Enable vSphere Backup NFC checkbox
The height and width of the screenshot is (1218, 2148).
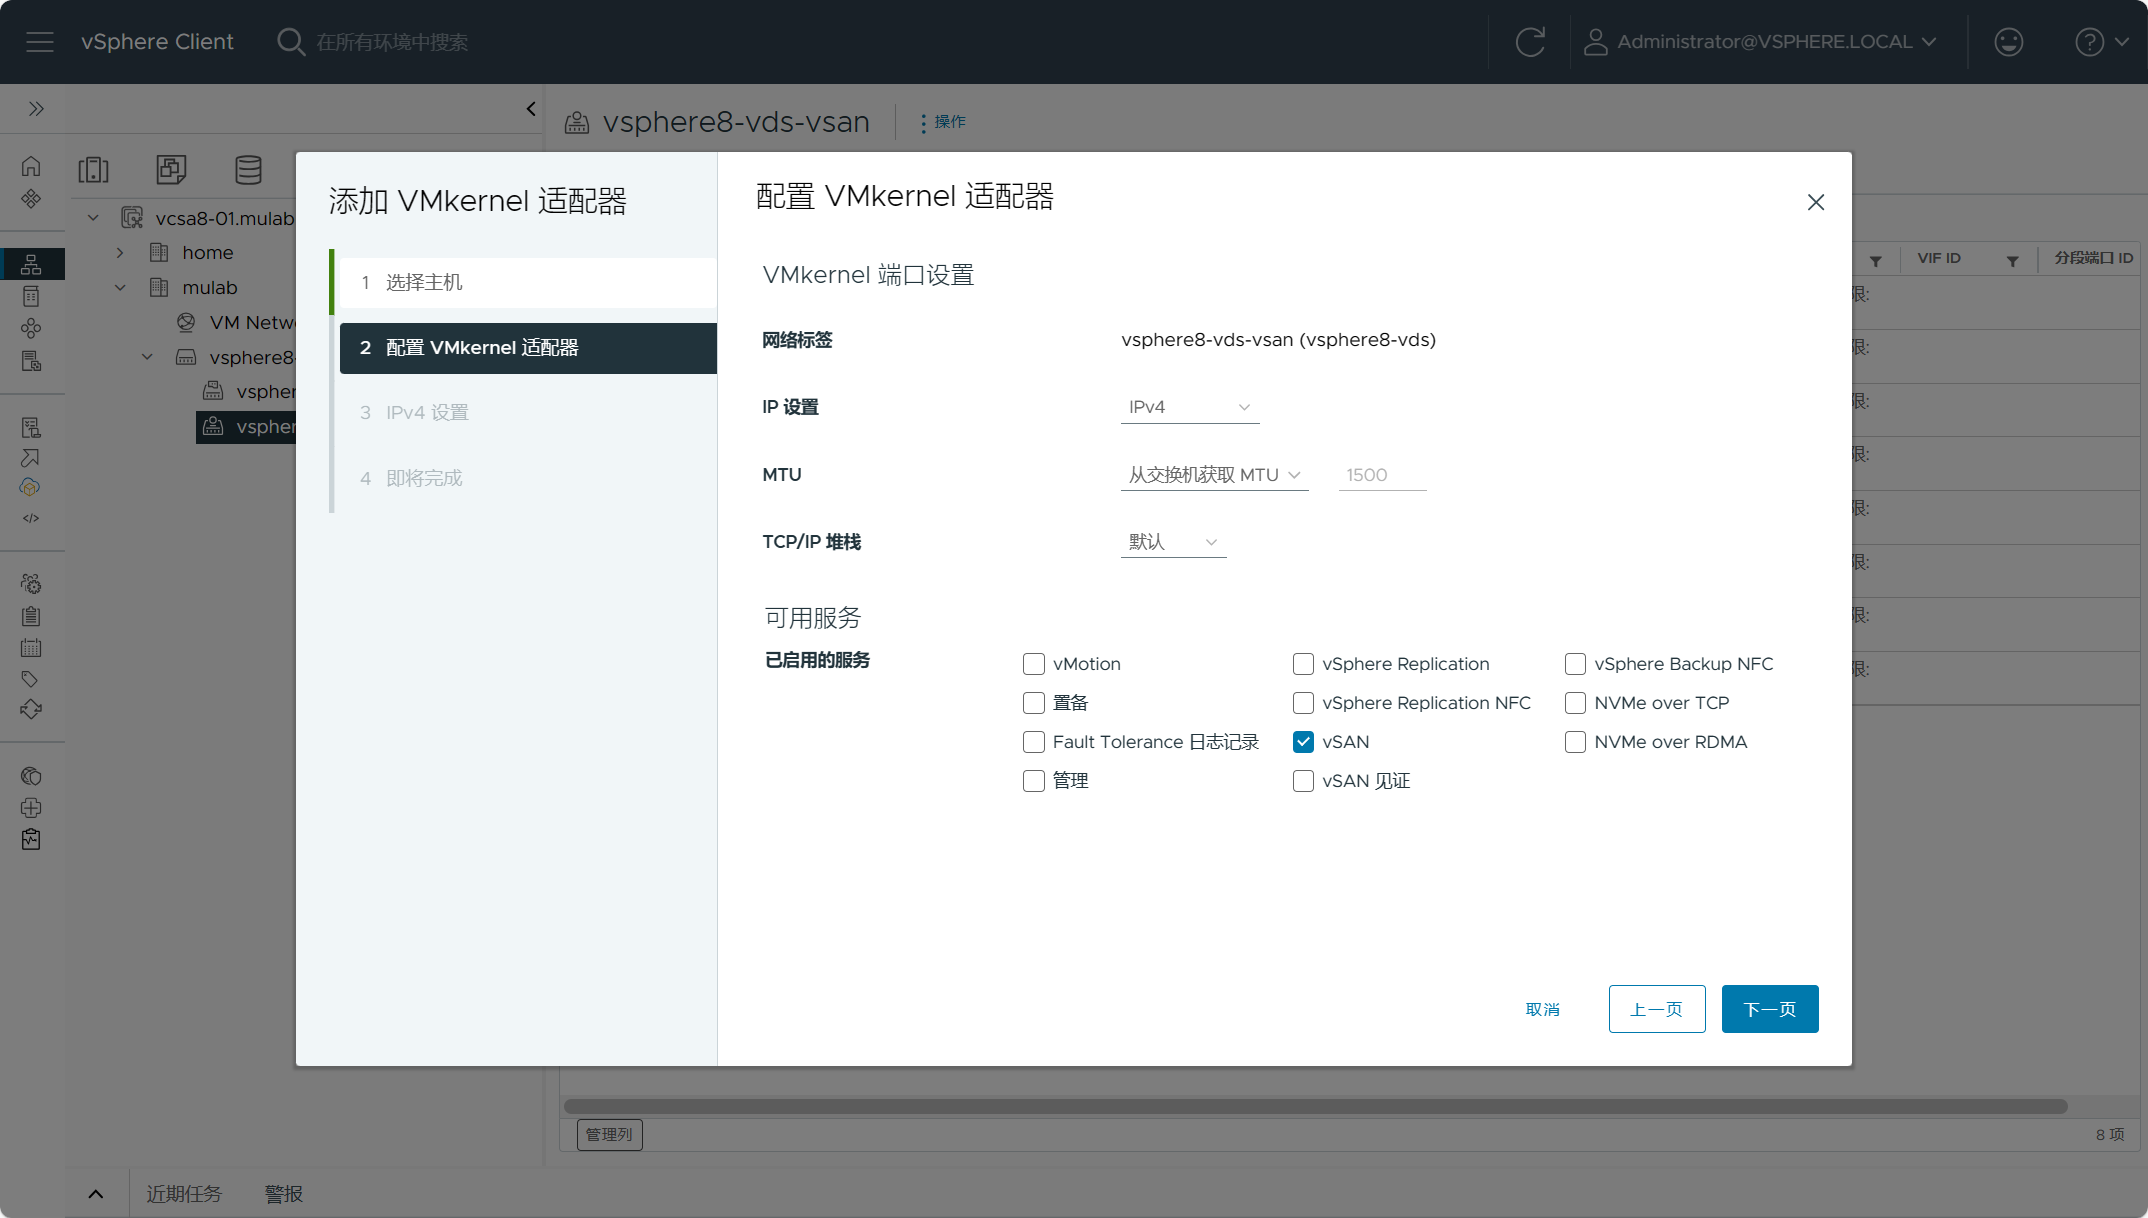tap(1575, 664)
